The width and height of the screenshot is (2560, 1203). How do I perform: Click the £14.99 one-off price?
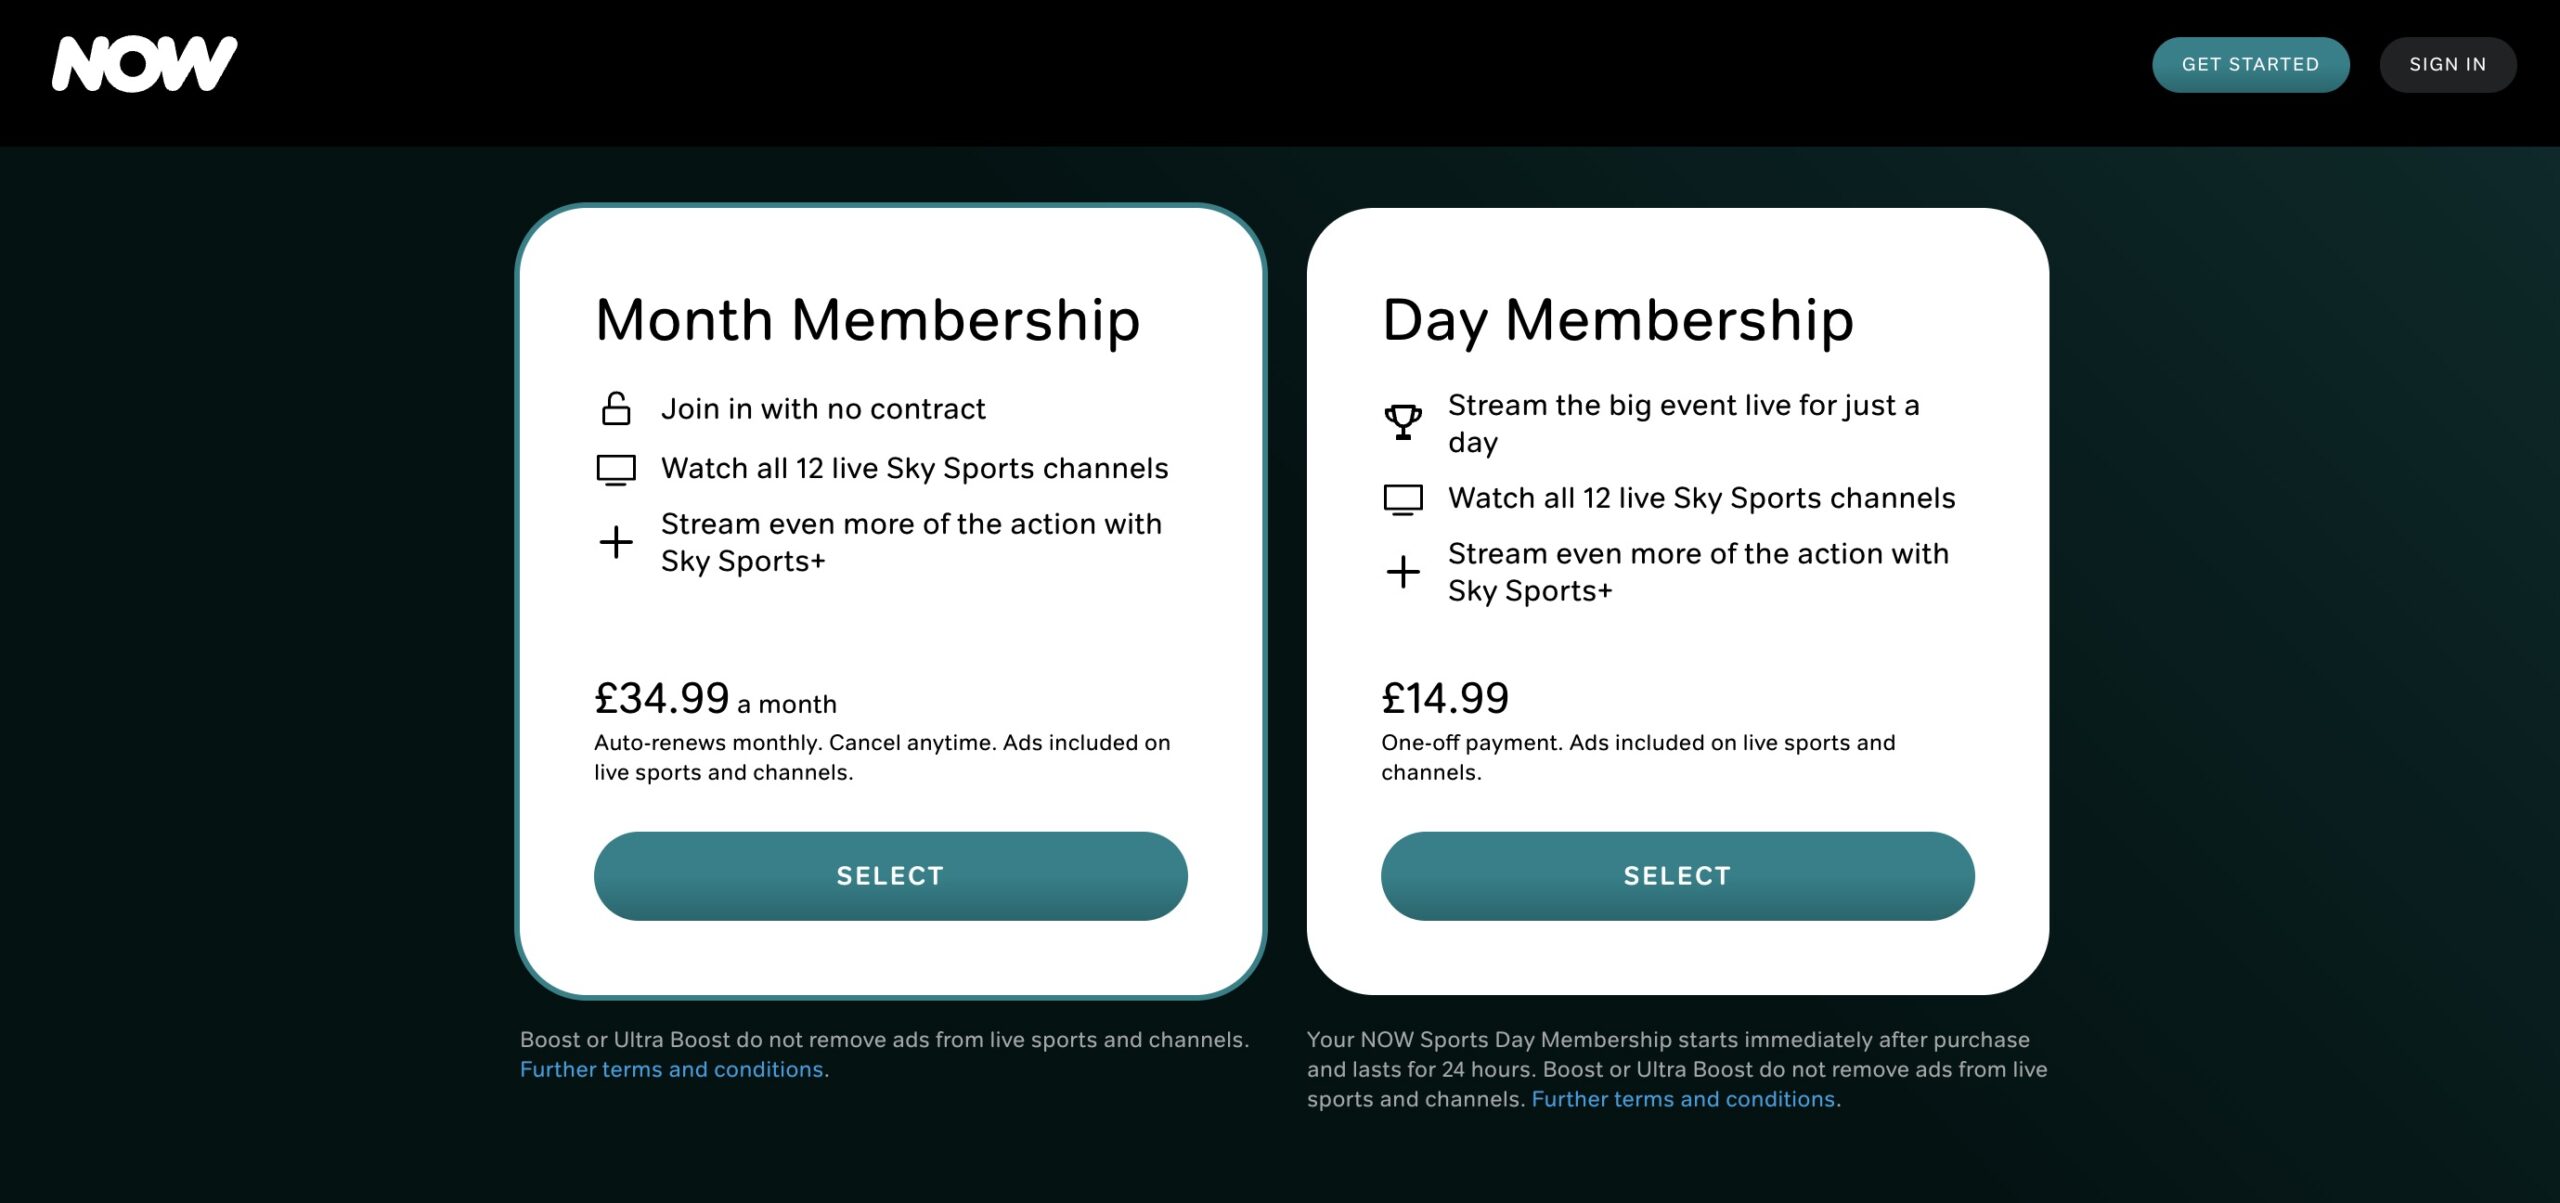[x=1444, y=698]
